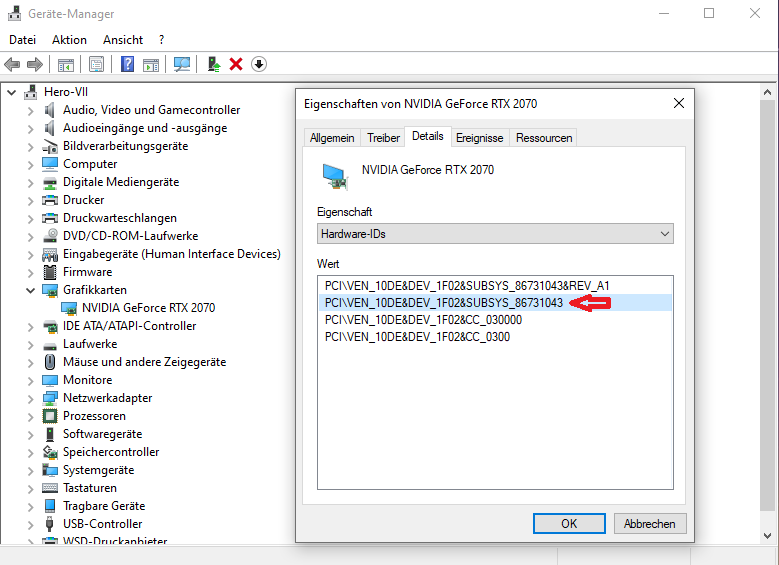This screenshot has height=565, width=779.
Task: Click the Speichercontroller icon in tree
Action: point(50,452)
